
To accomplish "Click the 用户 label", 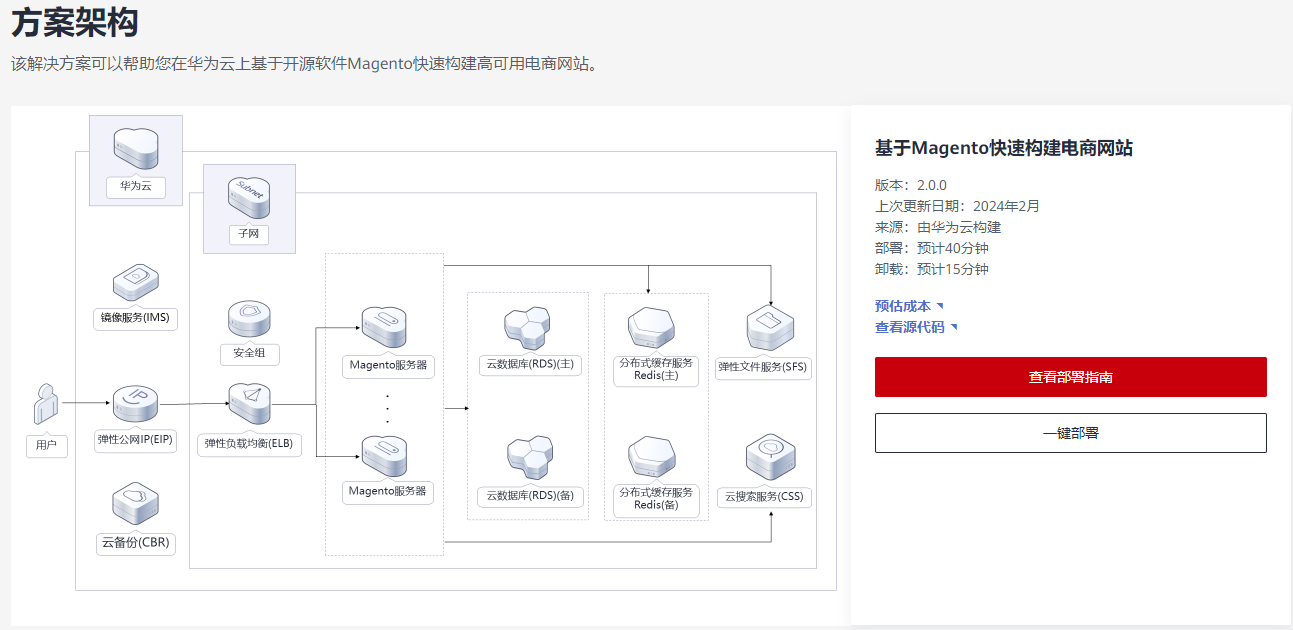I will [x=46, y=445].
